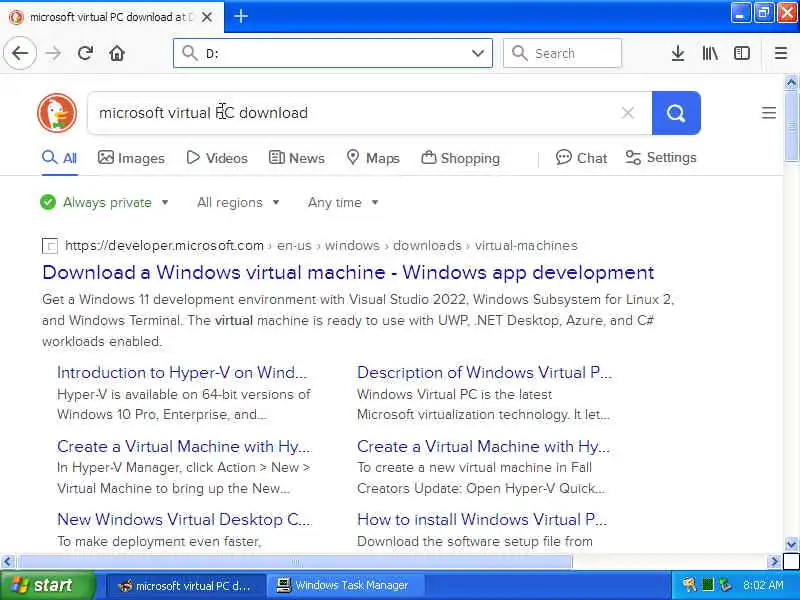Screen dimensions: 800x600
Task: Click the DuckDuckGo logo
Action: click(57, 113)
